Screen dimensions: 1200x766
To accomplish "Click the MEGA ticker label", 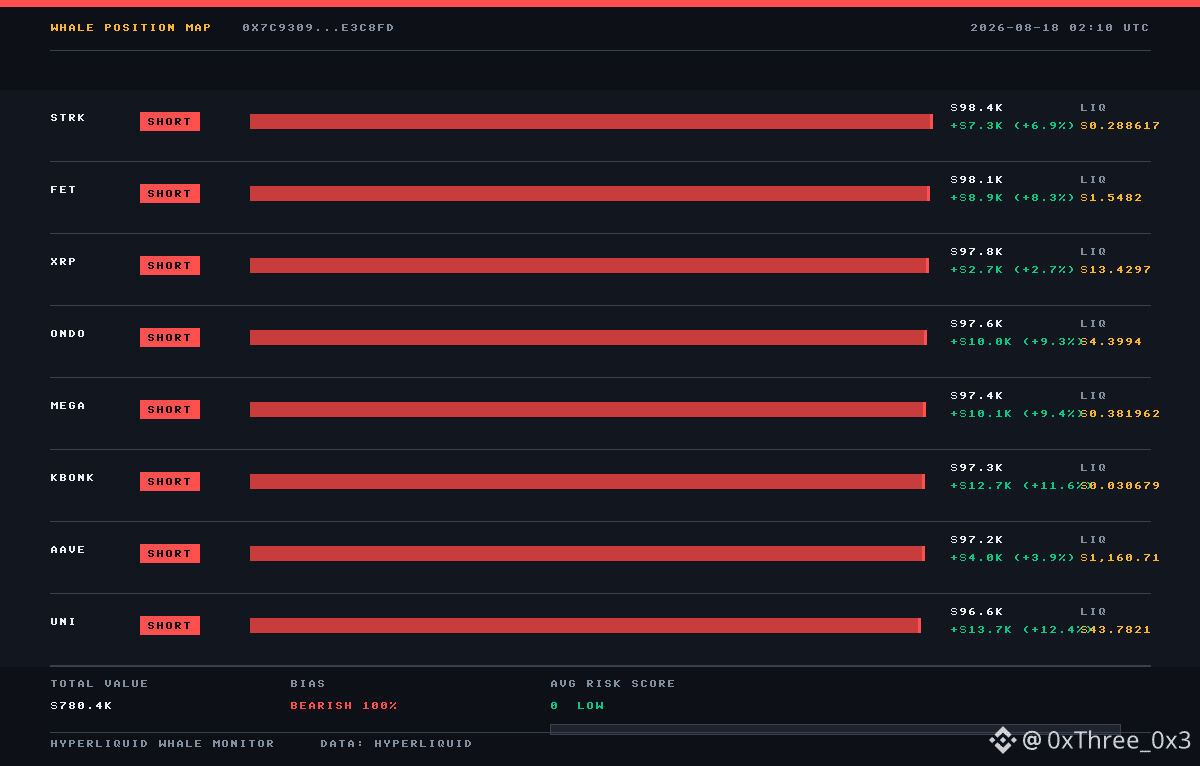I will 68,406.
